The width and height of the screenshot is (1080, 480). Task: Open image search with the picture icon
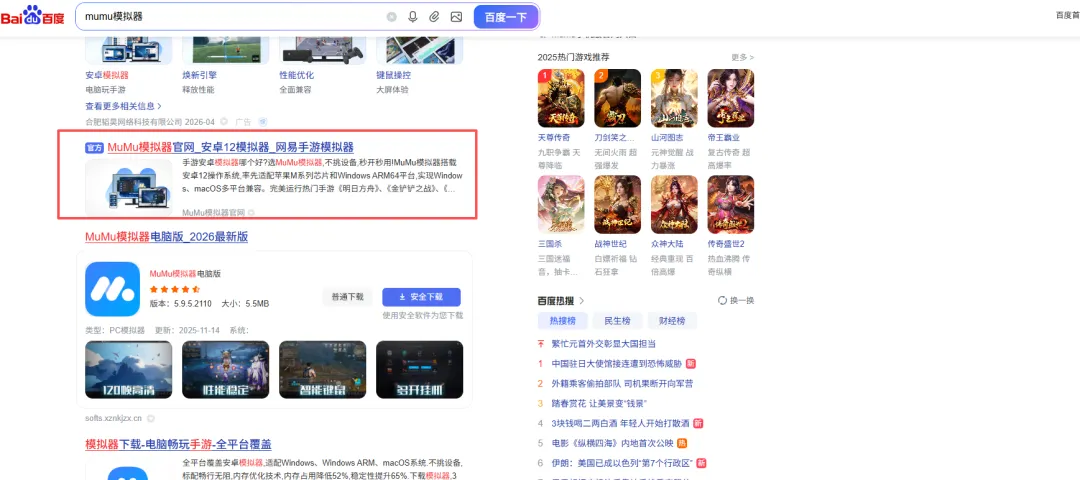(x=456, y=17)
